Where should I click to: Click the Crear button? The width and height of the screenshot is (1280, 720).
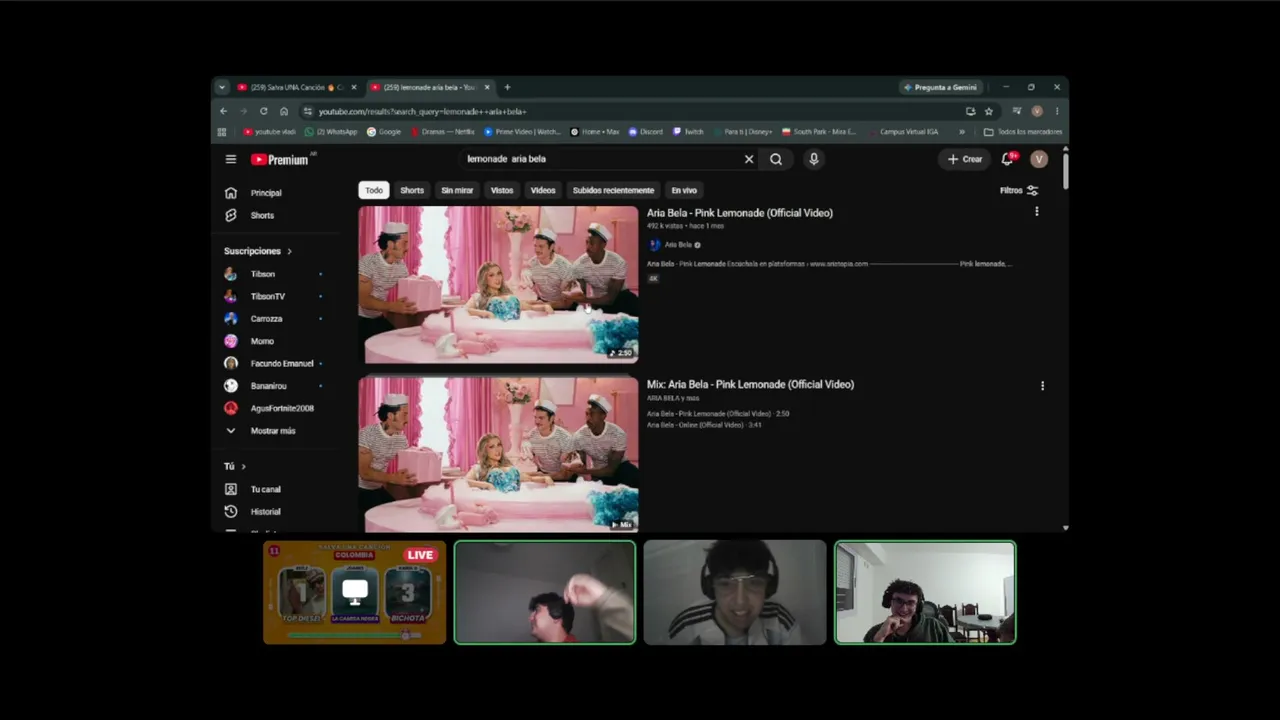click(x=965, y=159)
